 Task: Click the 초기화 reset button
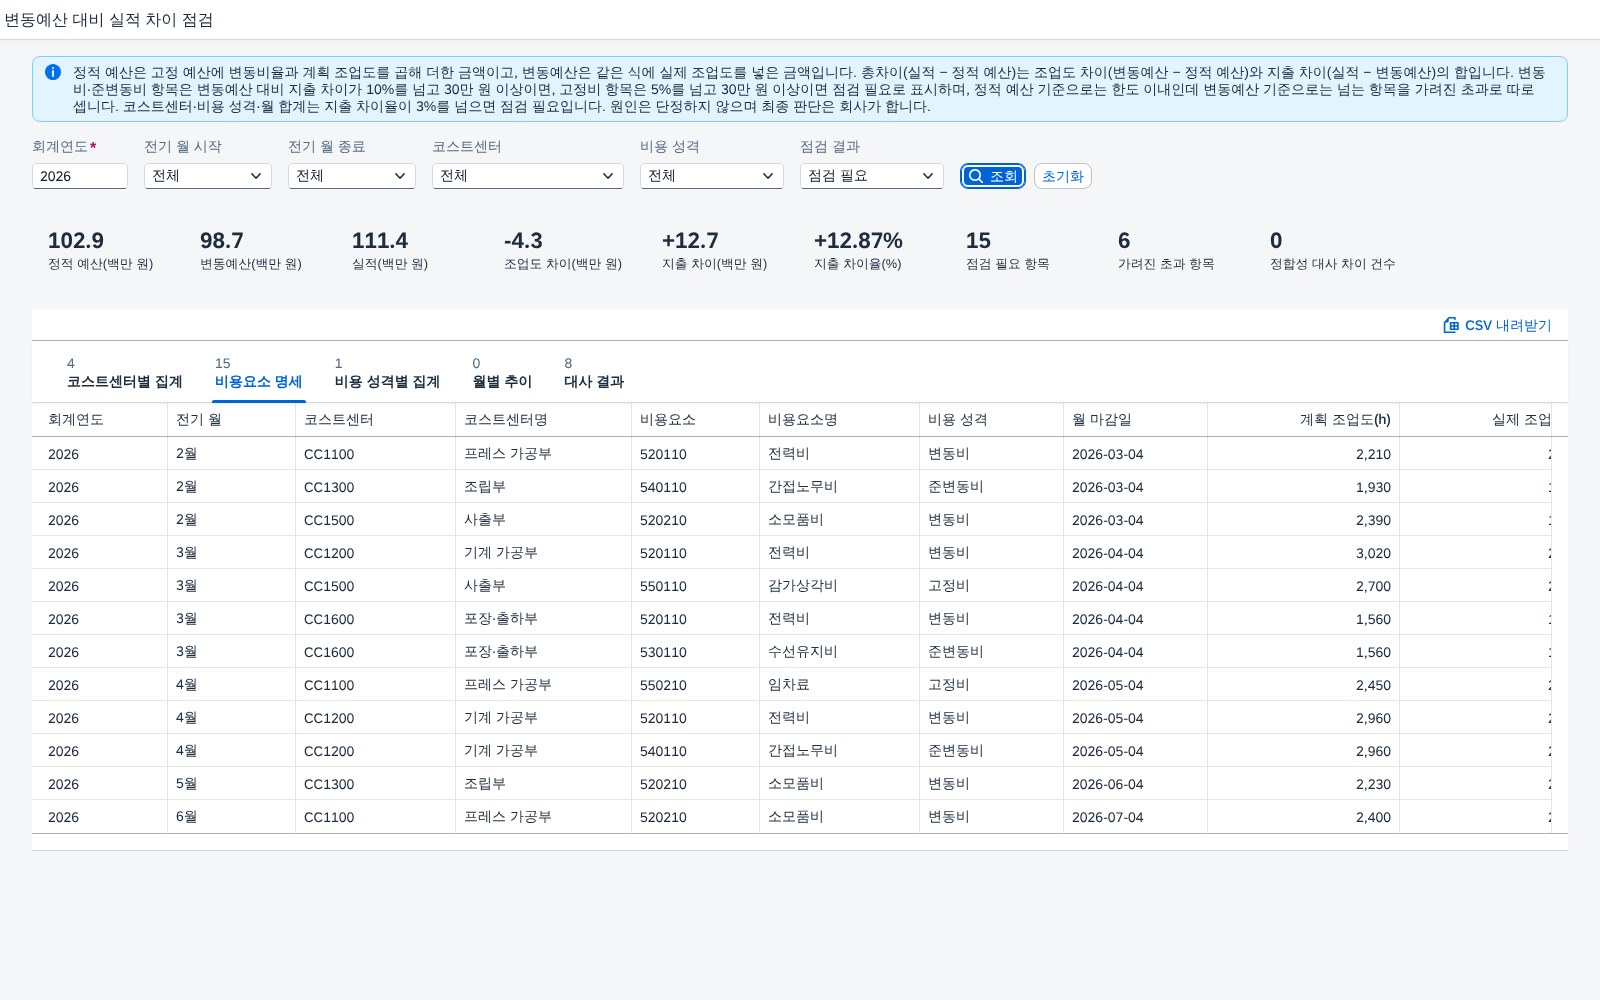[x=1063, y=176]
